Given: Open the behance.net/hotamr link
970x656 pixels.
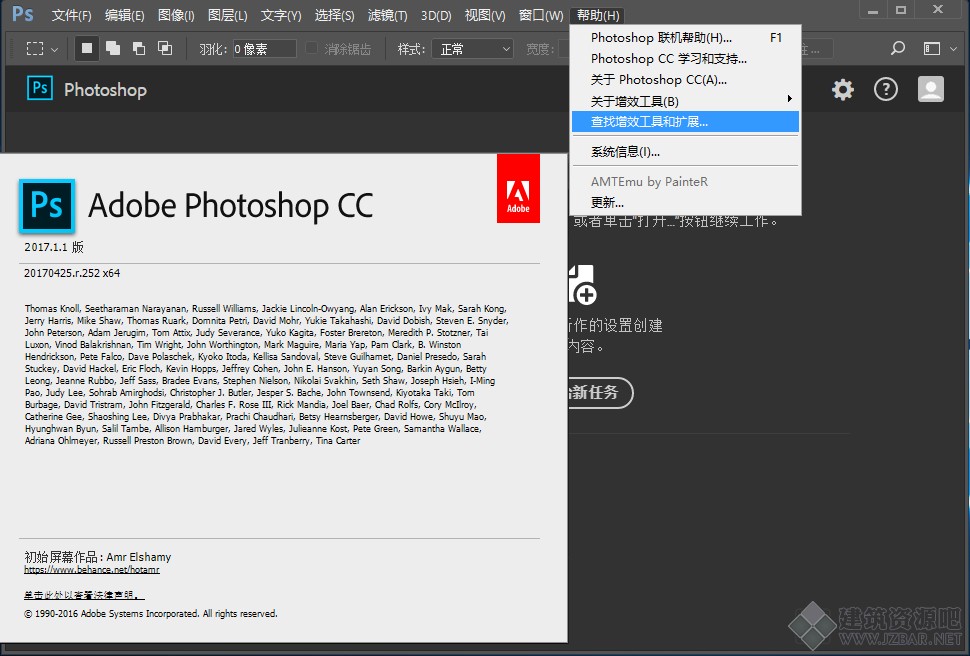Looking at the screenshot, I should 92,569.
